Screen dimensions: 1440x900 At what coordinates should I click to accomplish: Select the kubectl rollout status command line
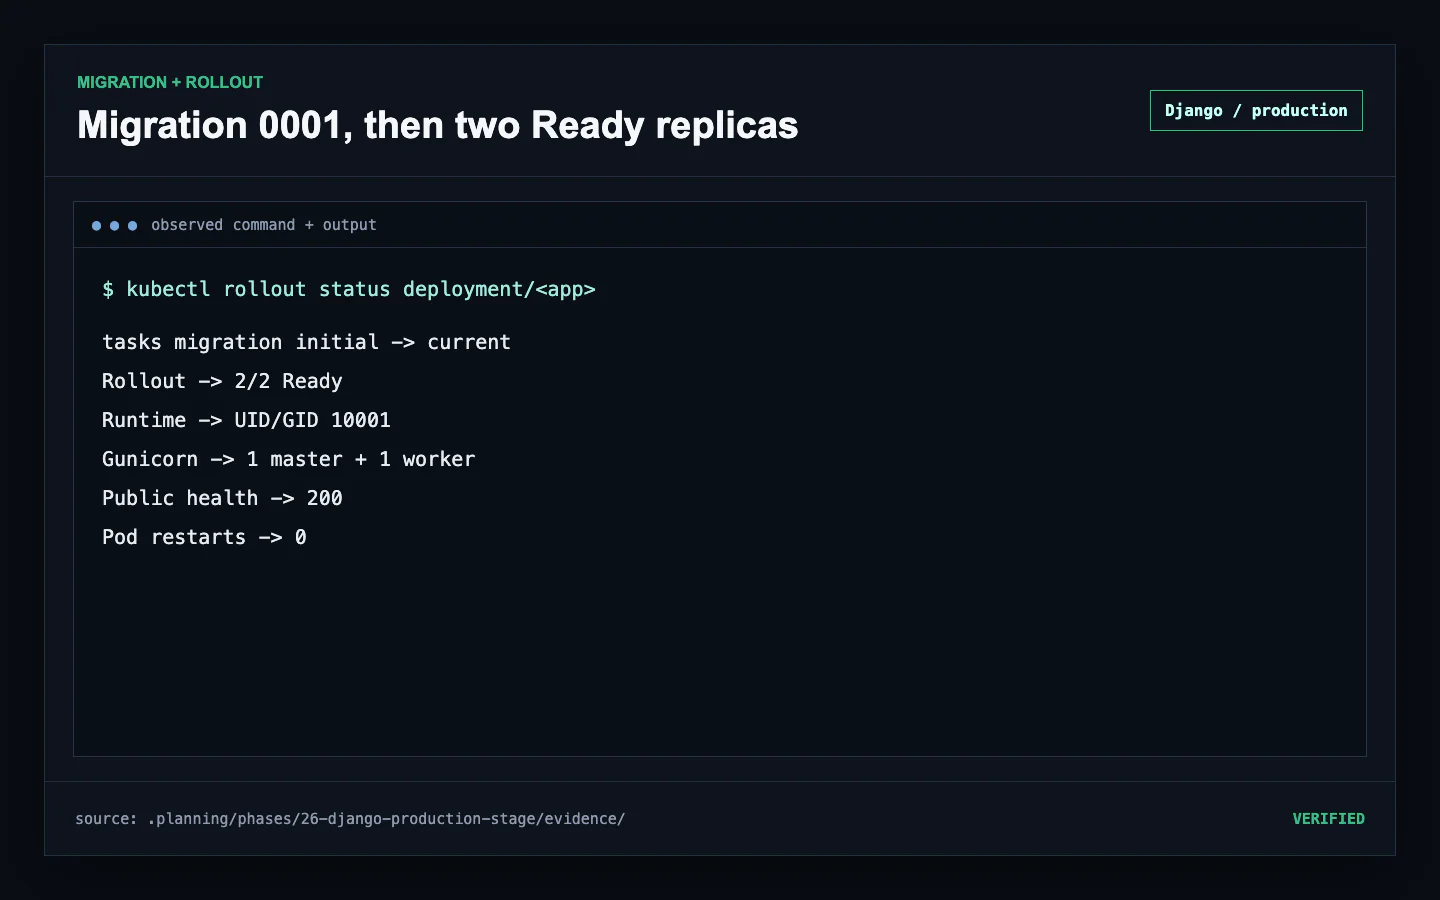(x=349, y=289)
